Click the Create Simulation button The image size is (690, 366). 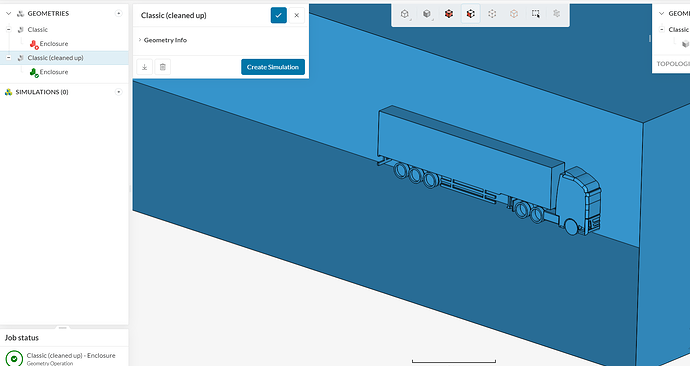pos(273,67)
